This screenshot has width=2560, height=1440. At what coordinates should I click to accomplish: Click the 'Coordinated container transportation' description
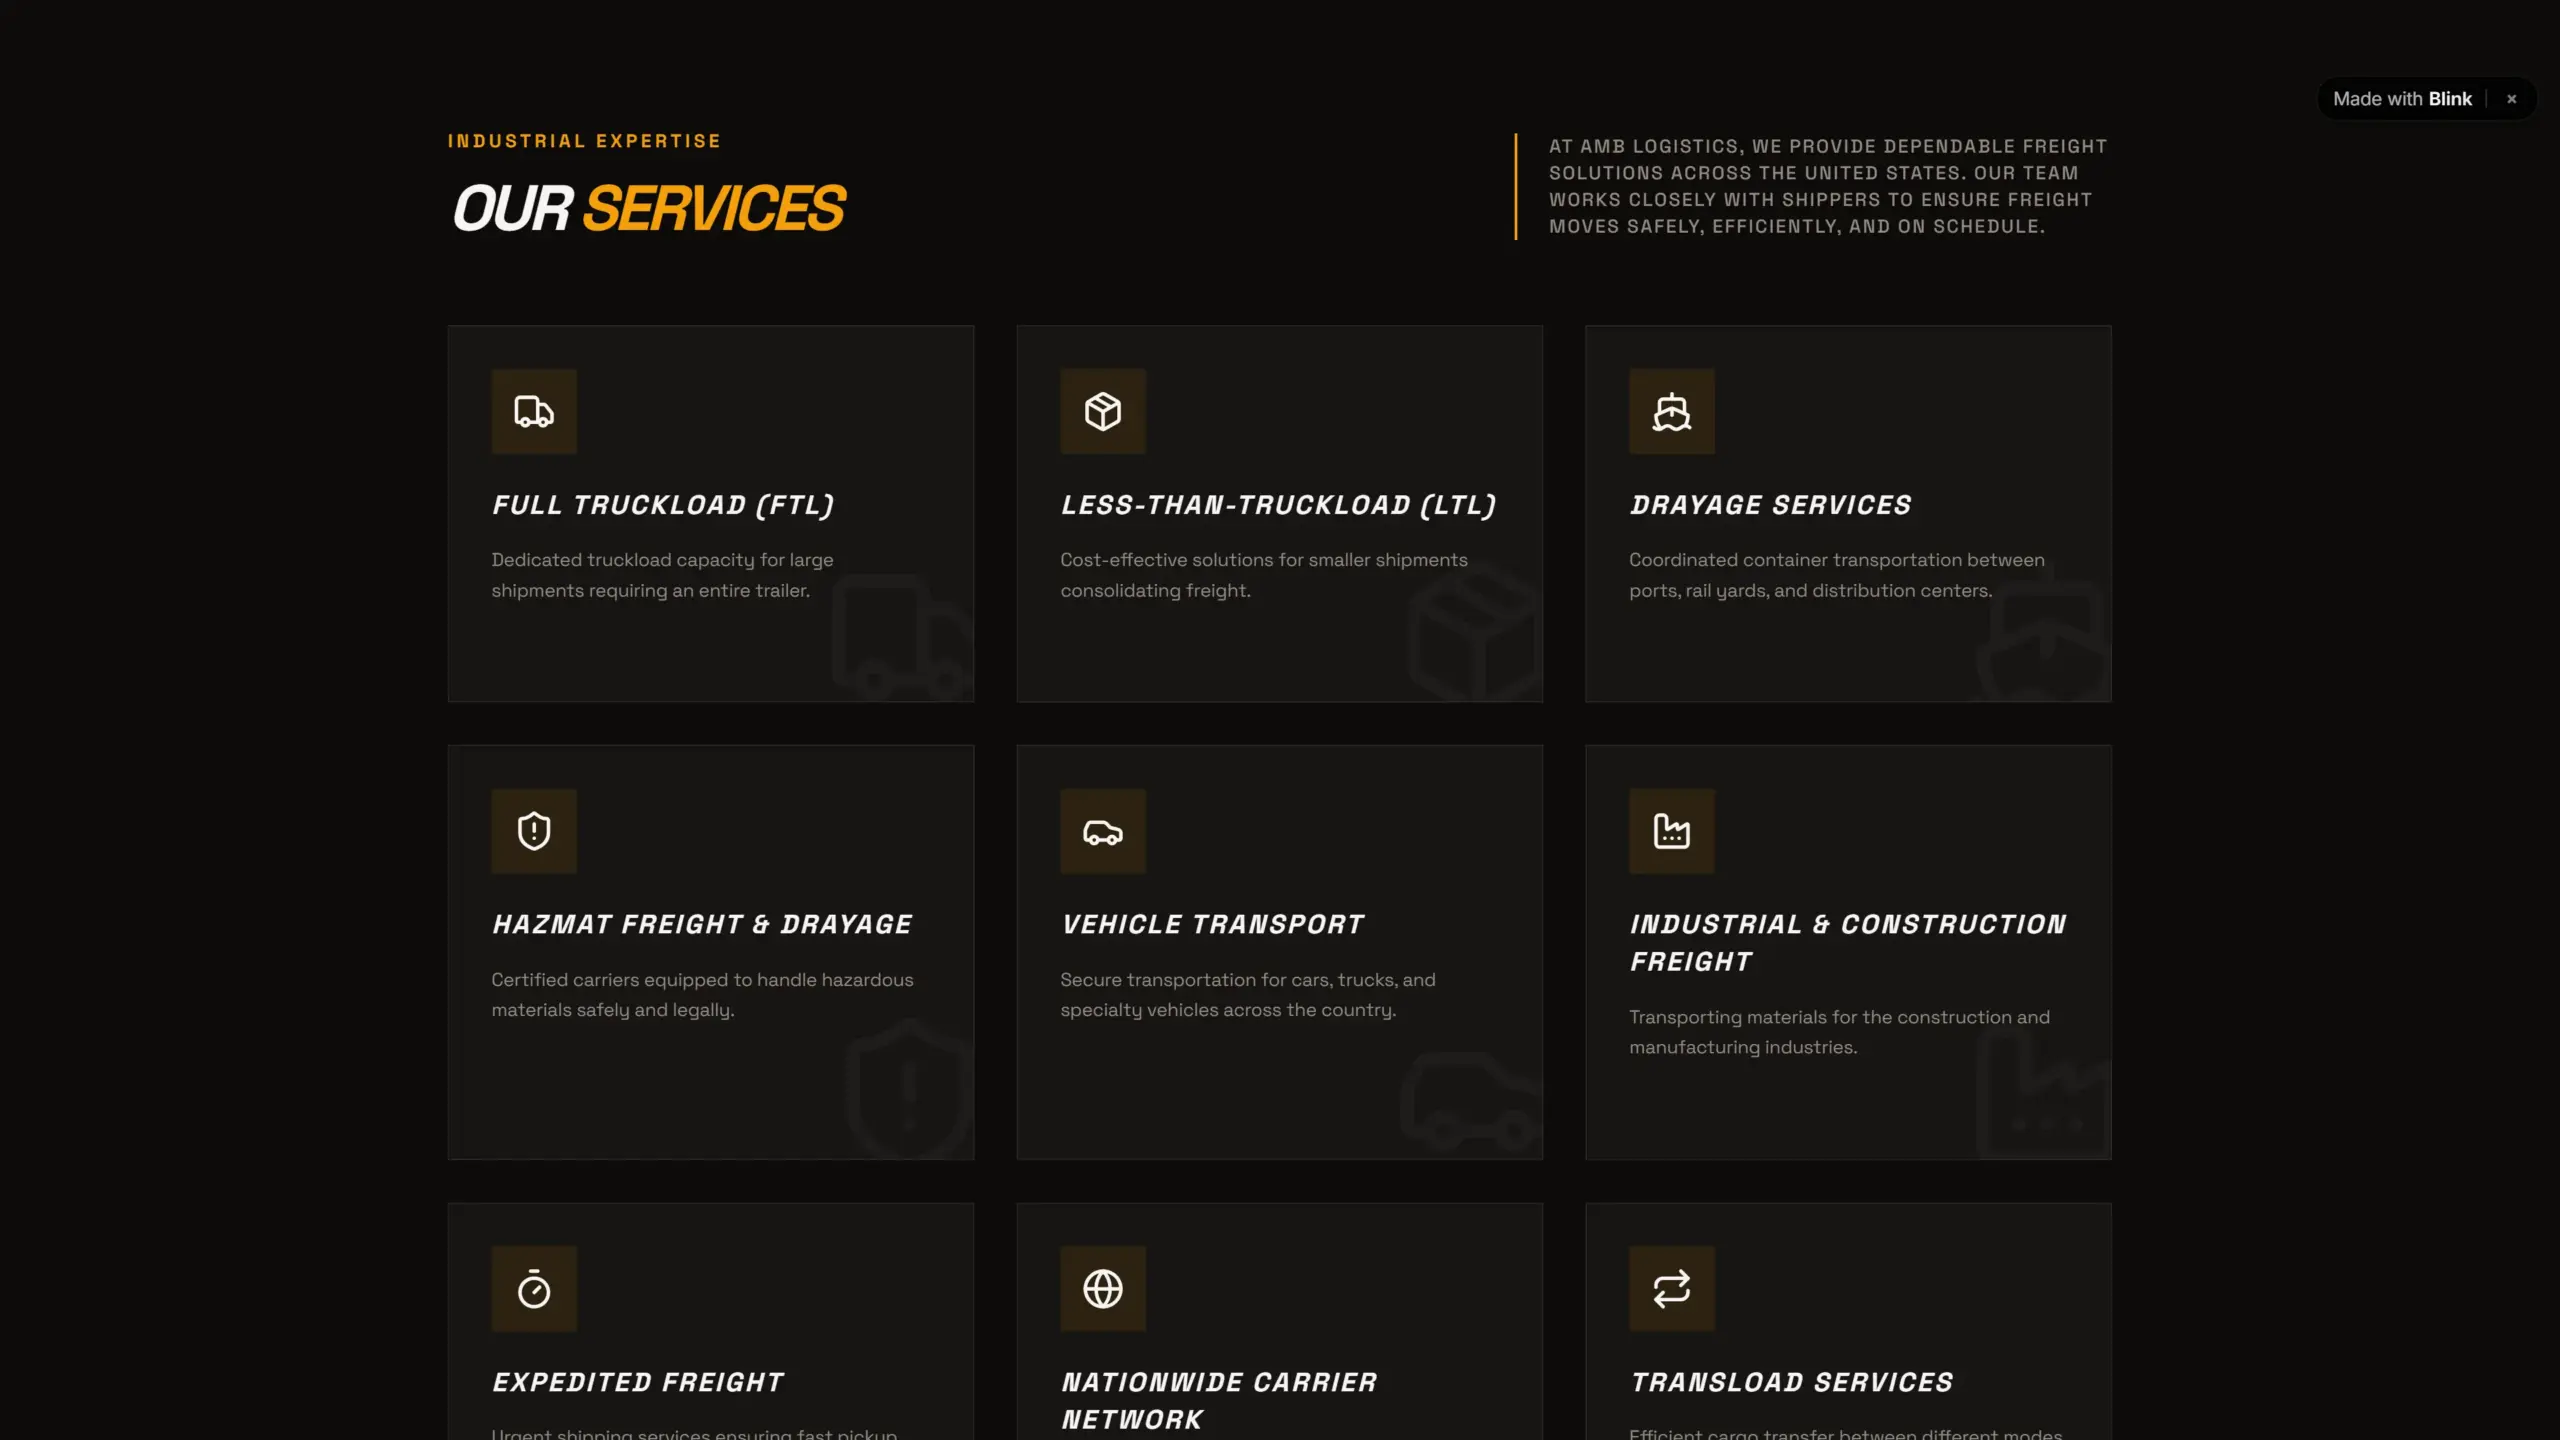point(1837,575)
